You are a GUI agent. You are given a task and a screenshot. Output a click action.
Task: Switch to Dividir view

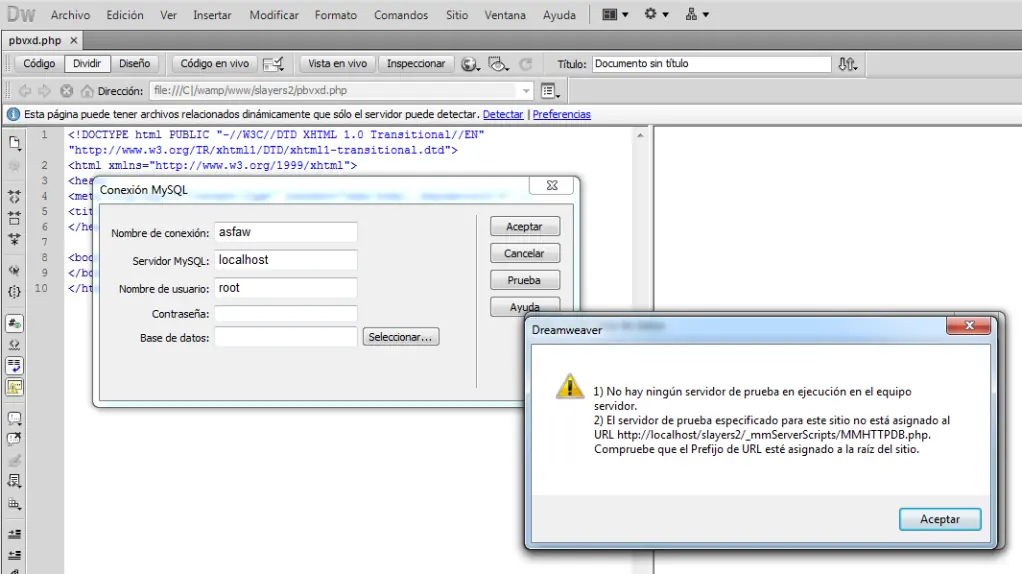87,63
